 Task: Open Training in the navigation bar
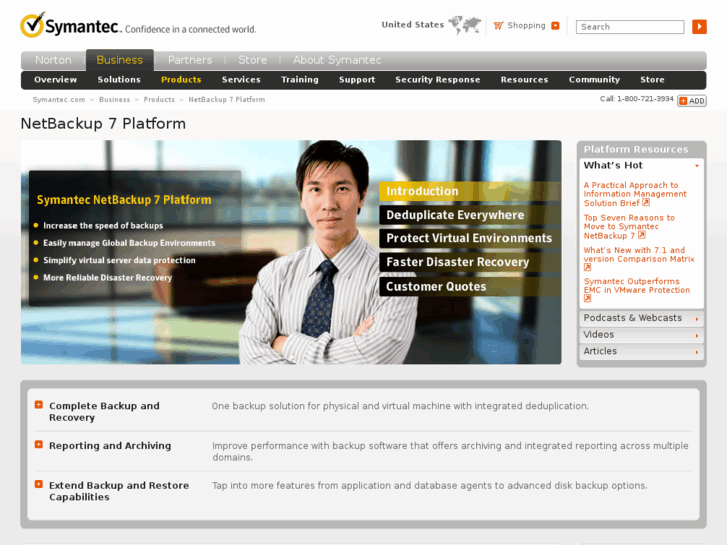pos(300,80)
